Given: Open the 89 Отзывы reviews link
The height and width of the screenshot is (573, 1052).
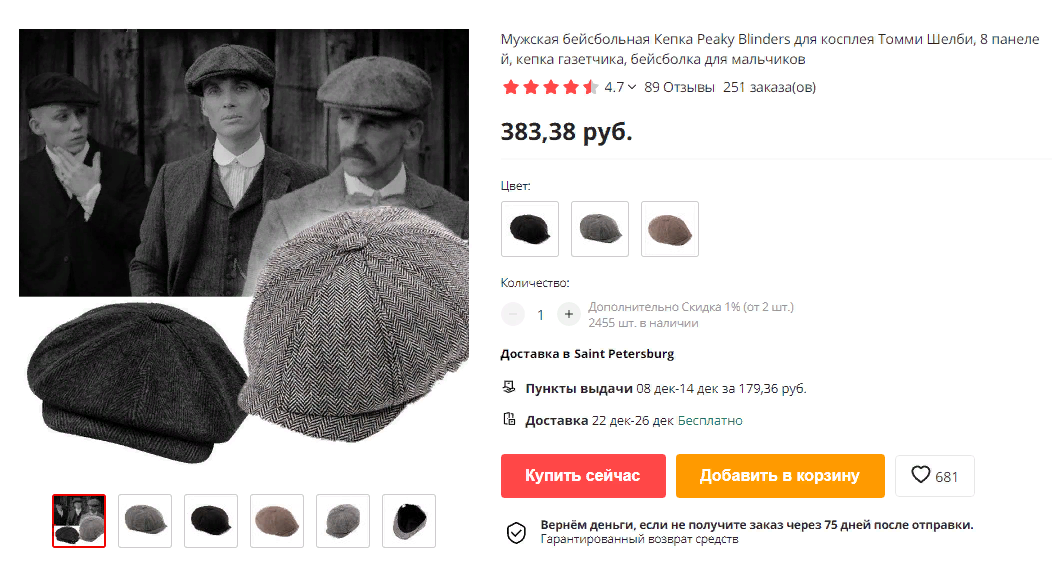Looking at the screenshot, I should [x=679, y=87].
